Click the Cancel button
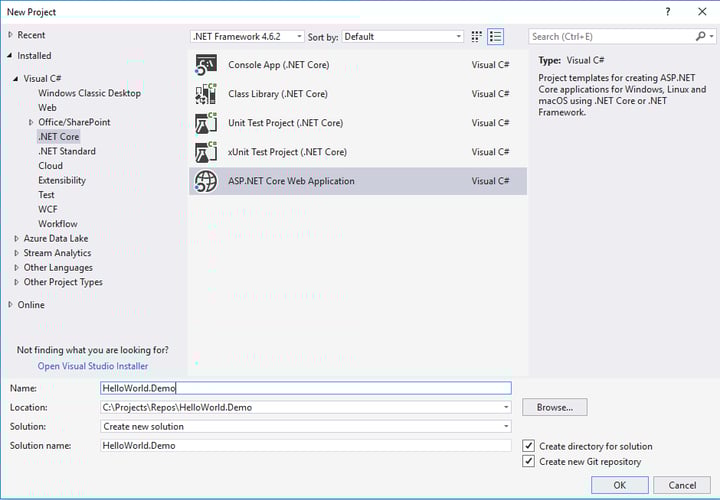Viewport: 720px width, 500px height. 682,485
